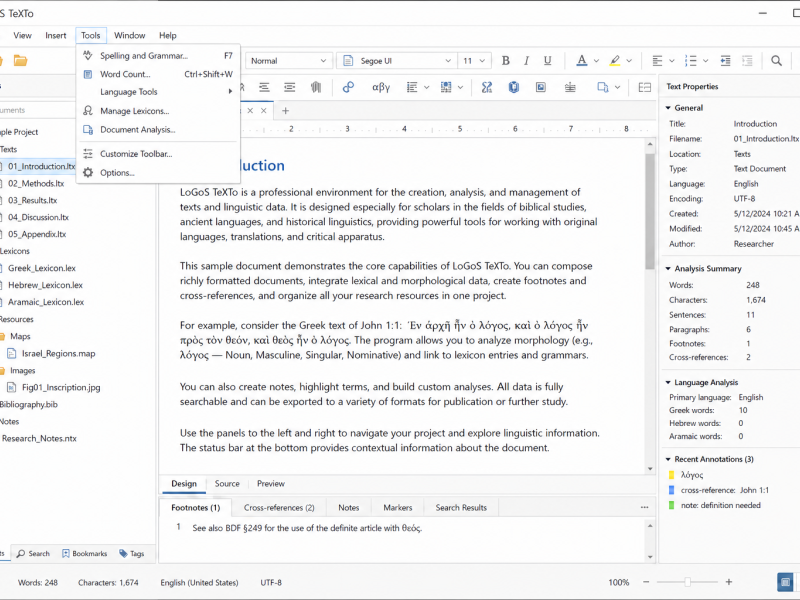Click the numbered outline list icon in second toolbar
The image size is (800, 600).
click(x=412, y=87)
